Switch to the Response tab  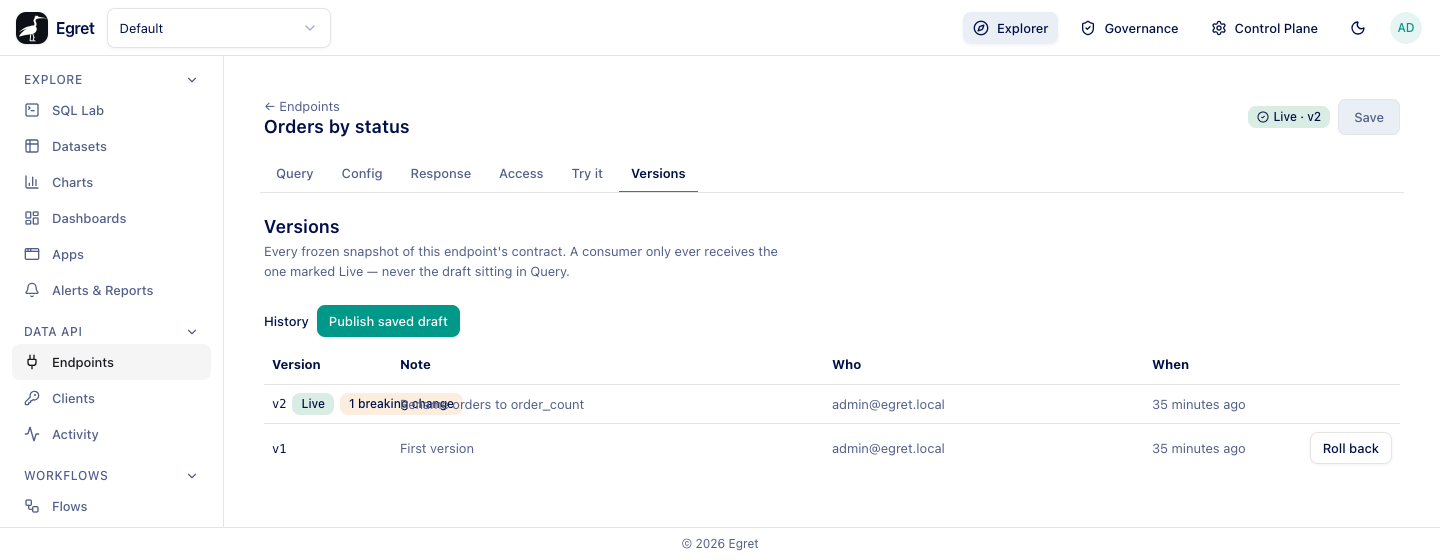pos(441,174)
